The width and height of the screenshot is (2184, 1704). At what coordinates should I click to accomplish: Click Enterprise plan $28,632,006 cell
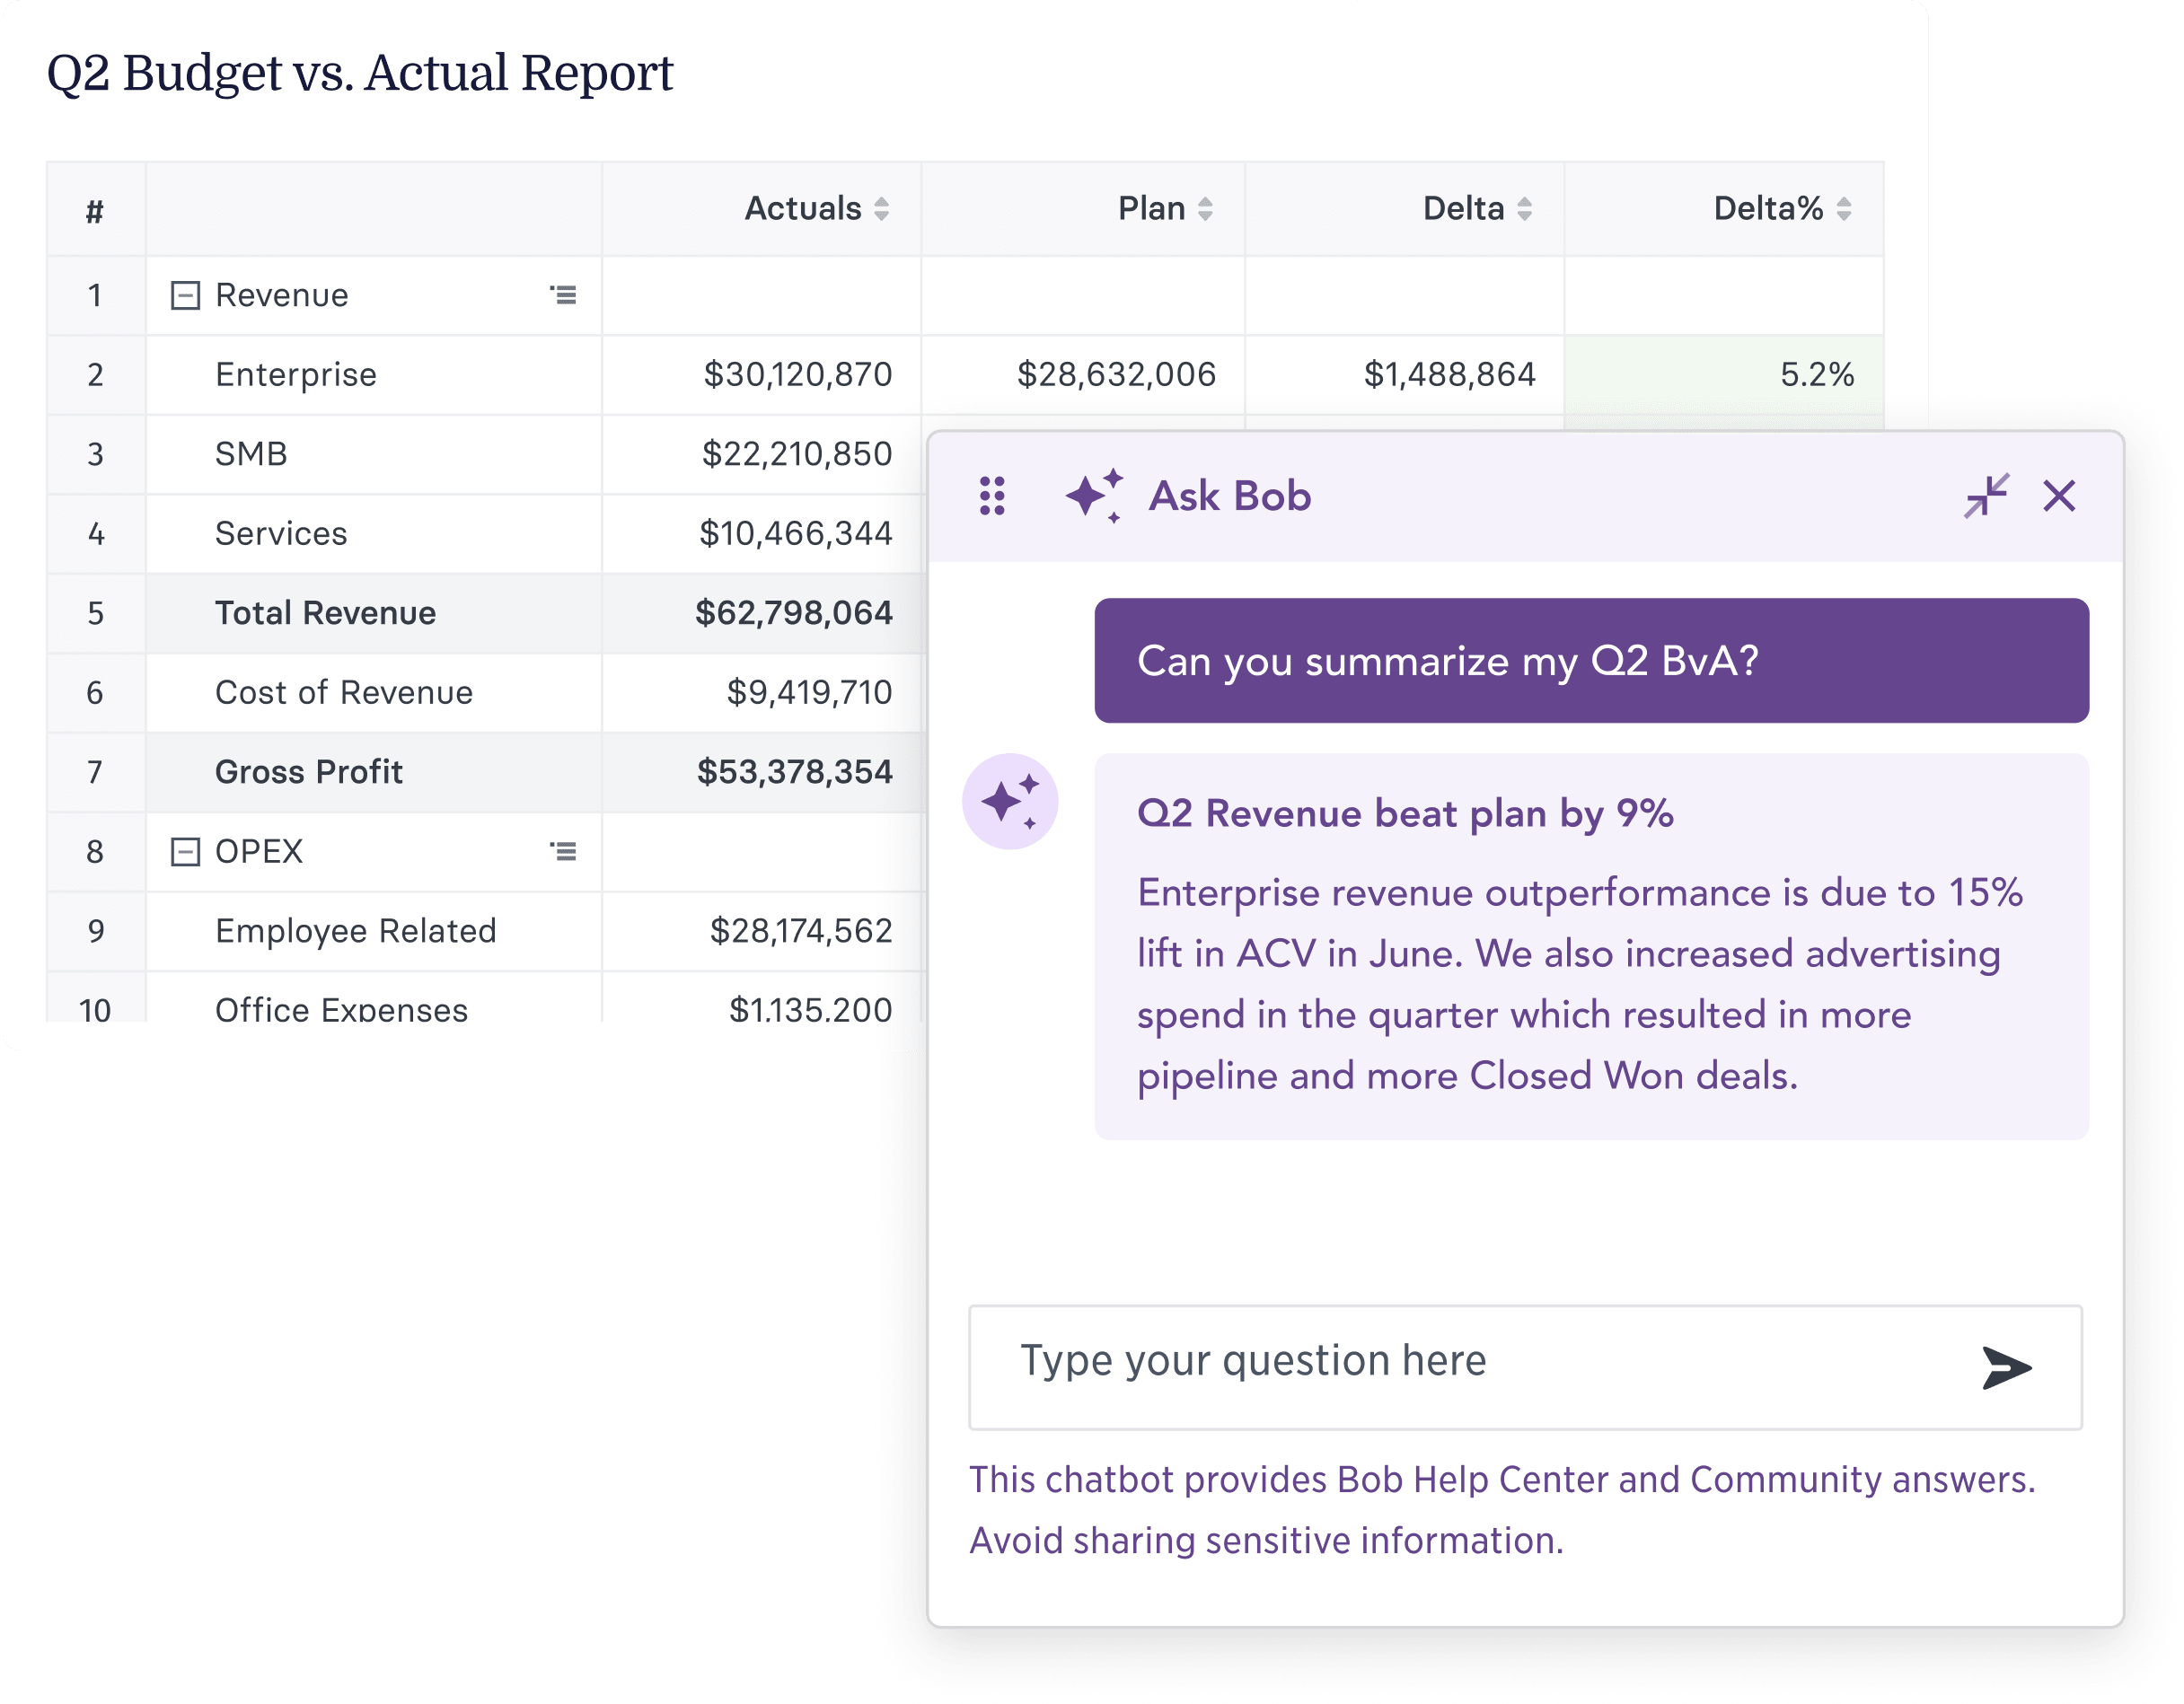(1083, 374)
